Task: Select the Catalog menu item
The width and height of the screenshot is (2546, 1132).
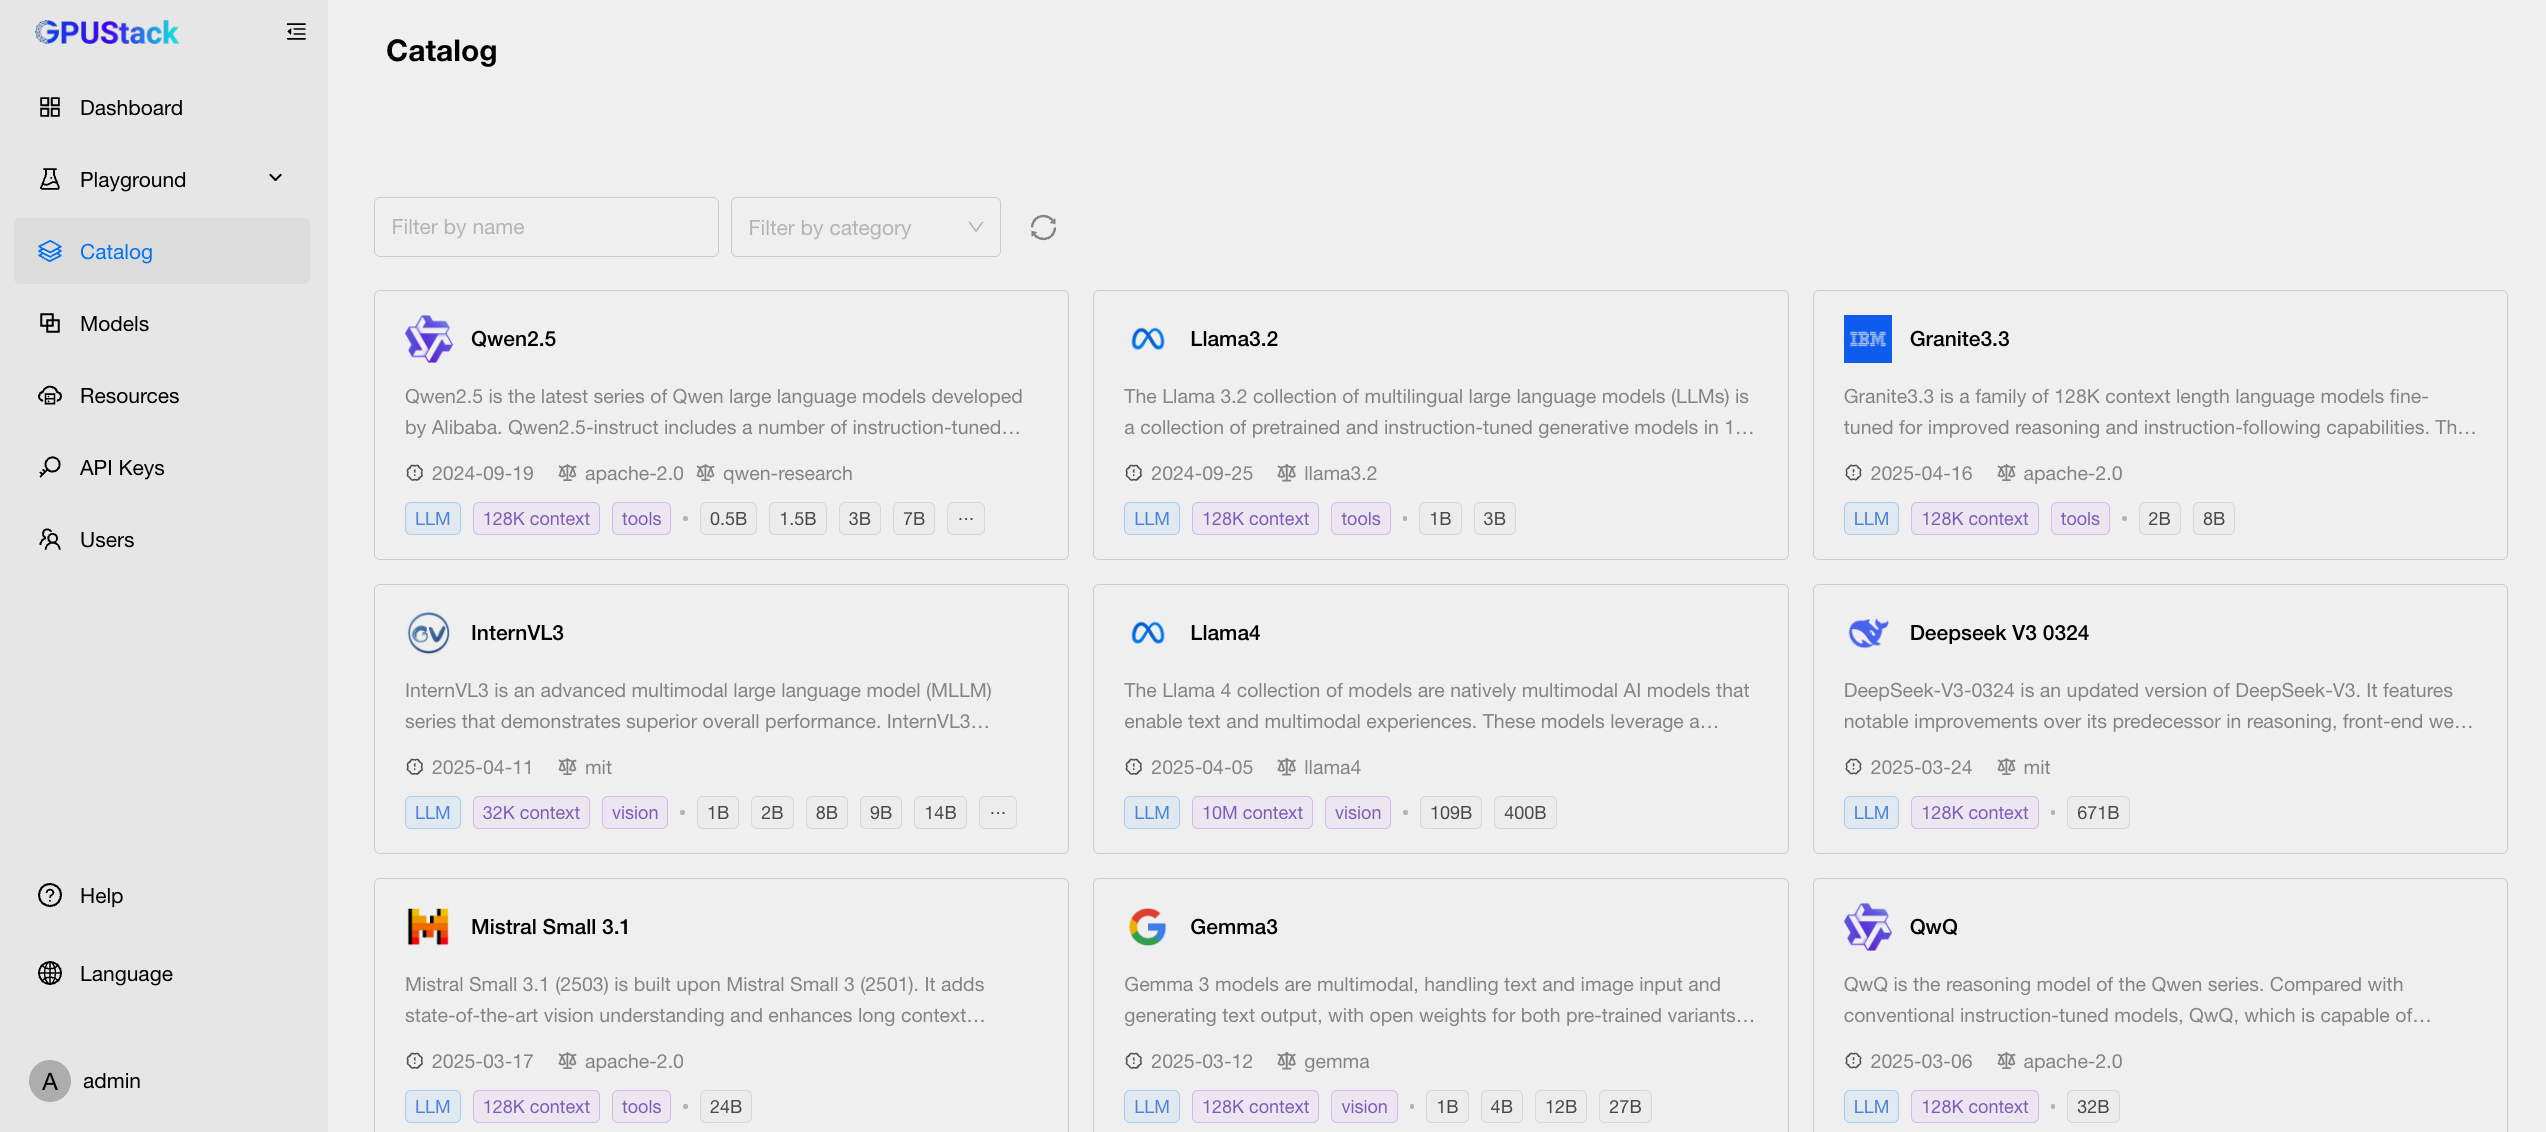Action: pyautogui.click(x=162, y=252)
